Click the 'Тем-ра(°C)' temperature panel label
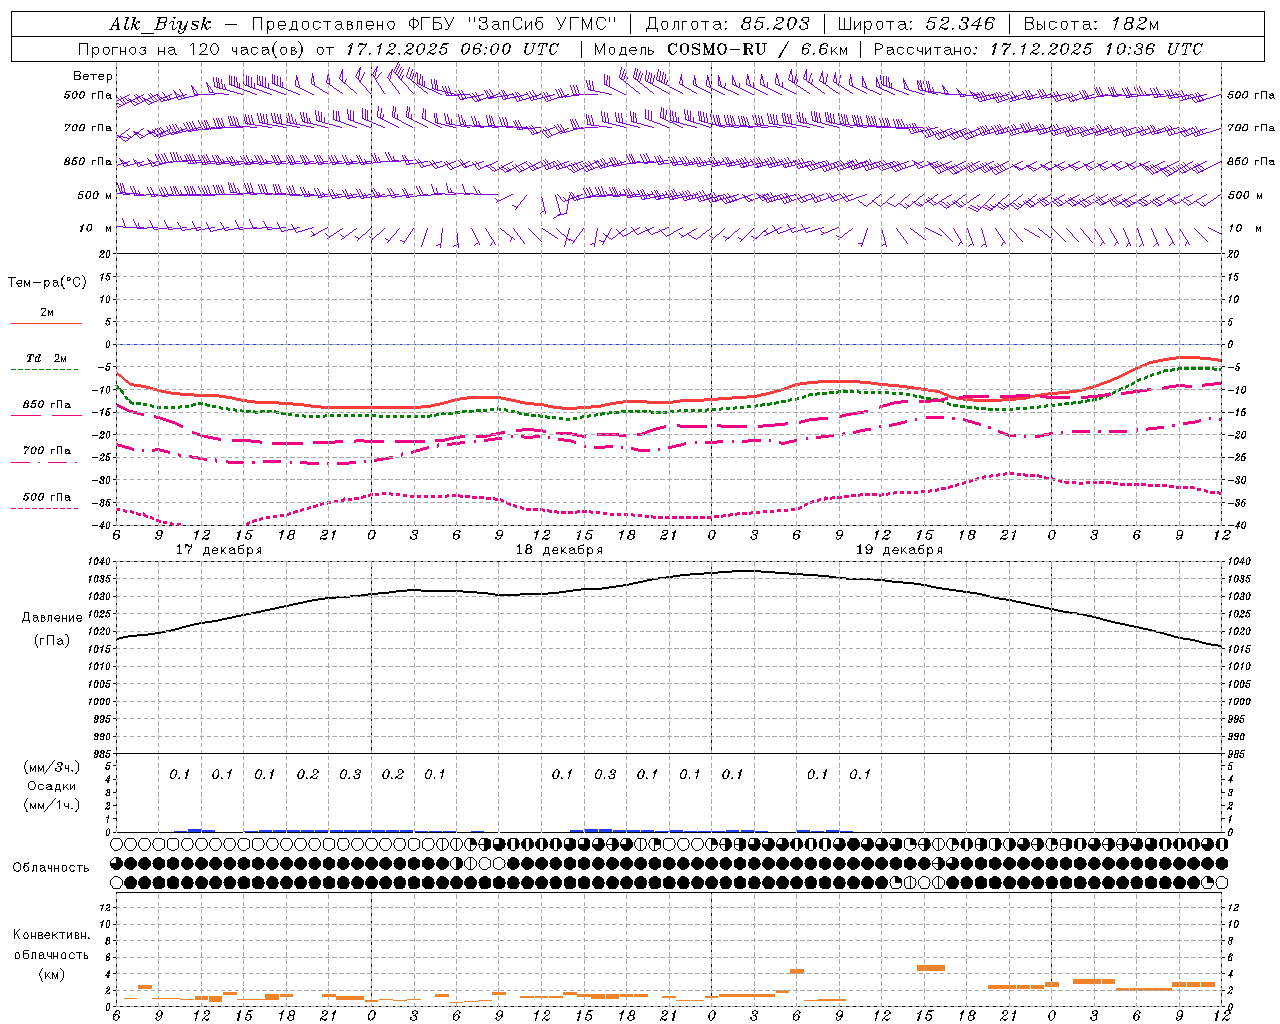The width and height of the screenshot is (1280, 1024). coord(47,282)
